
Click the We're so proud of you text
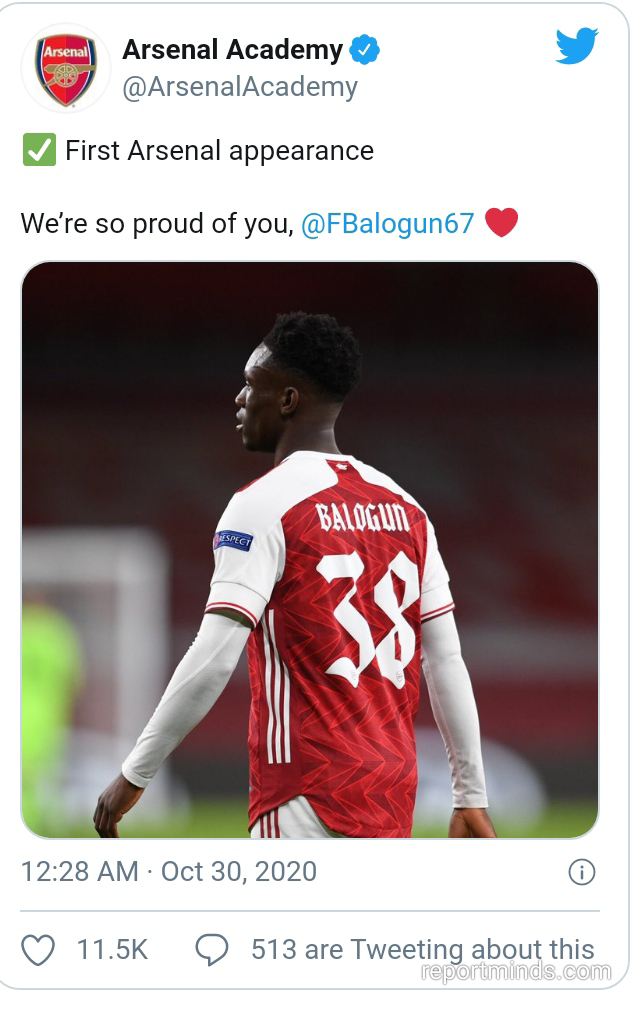point(157,223)
